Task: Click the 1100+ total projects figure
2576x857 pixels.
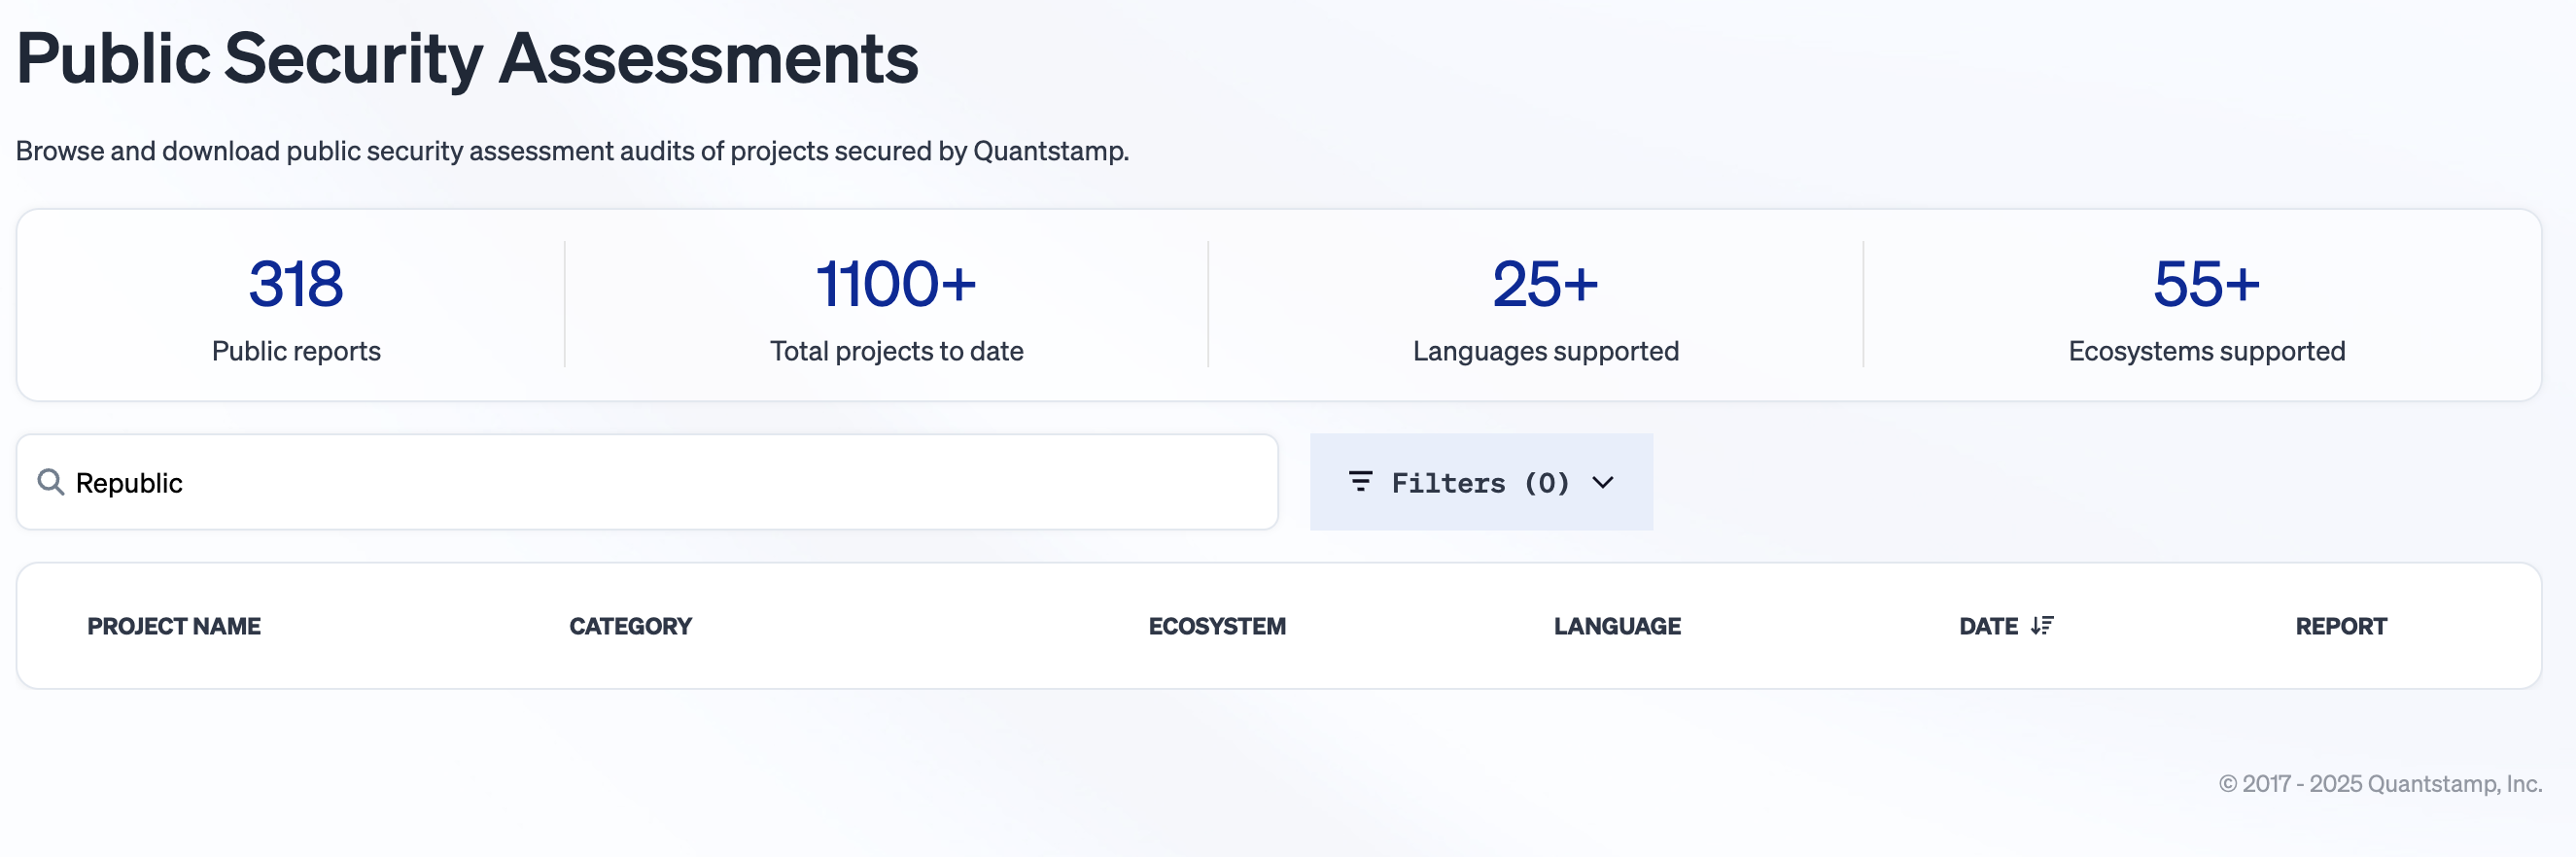Action: (x=896, y=284)
